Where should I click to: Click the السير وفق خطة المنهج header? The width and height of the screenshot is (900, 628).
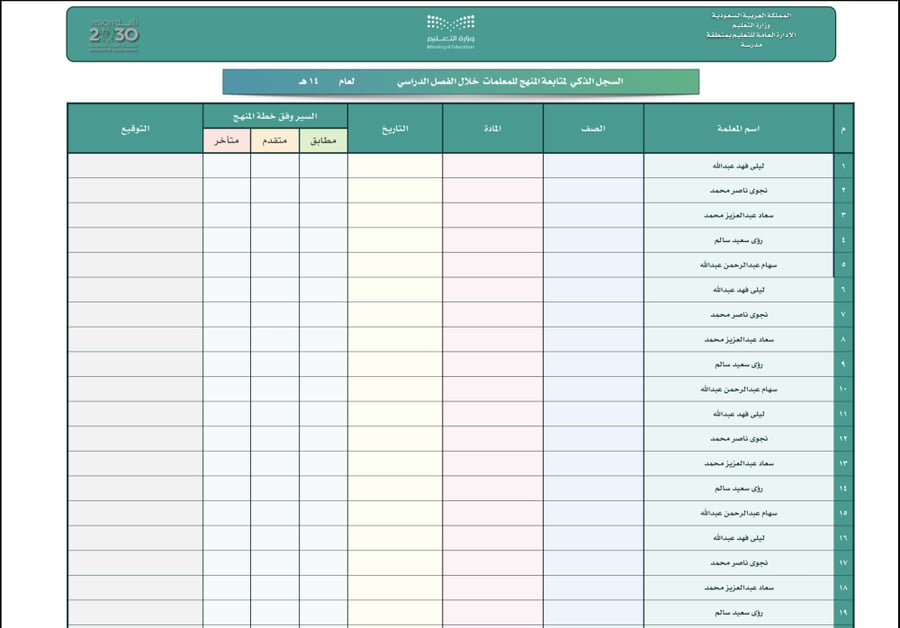275,117
